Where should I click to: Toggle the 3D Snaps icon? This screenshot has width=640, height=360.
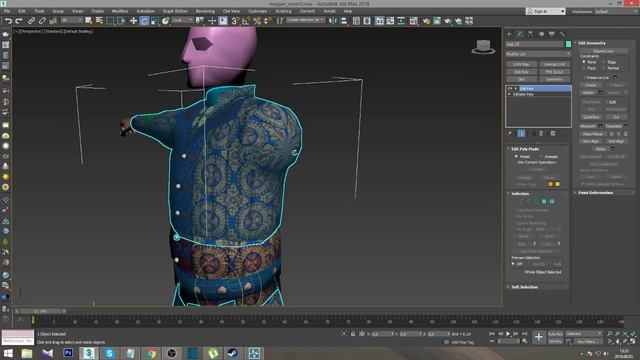(235, 21)
